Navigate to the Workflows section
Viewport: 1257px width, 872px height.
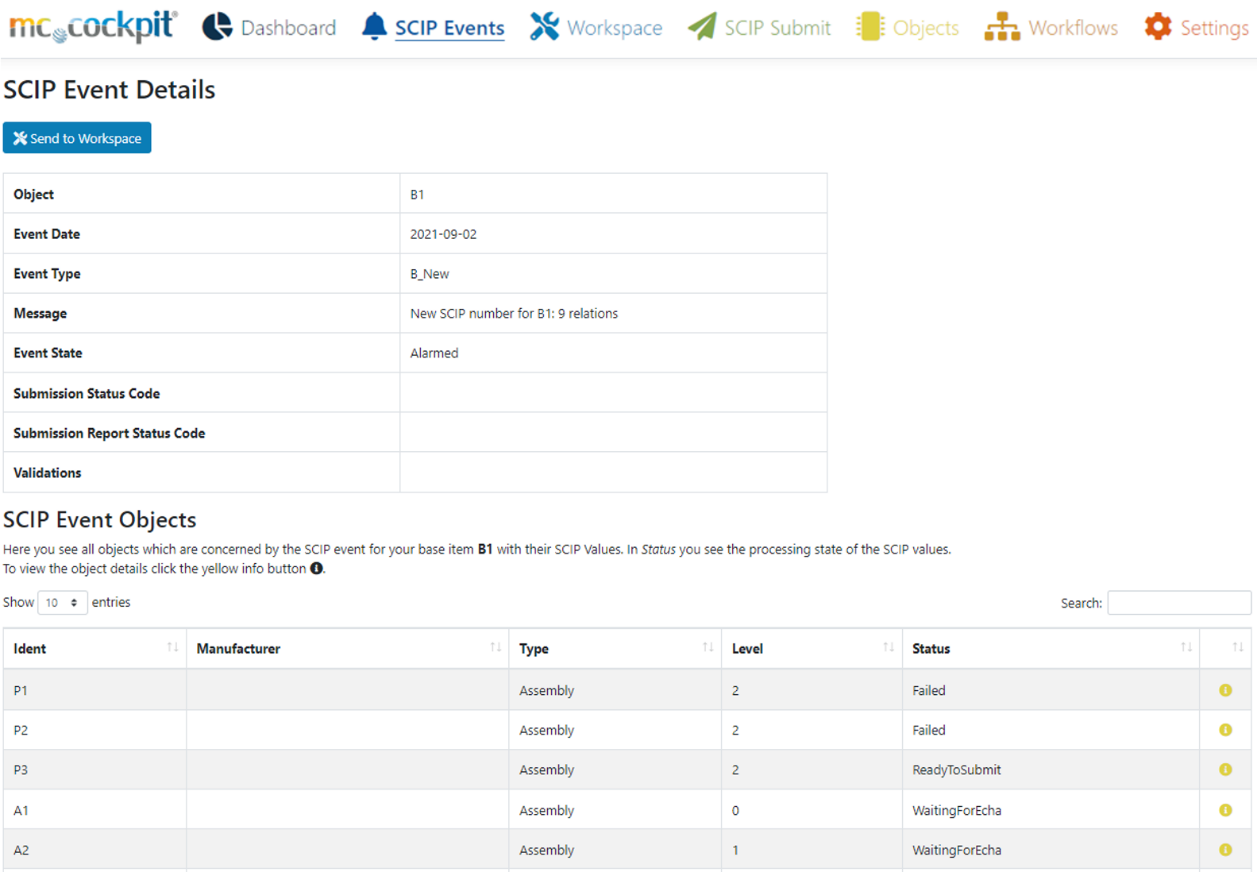point(1051,27)
